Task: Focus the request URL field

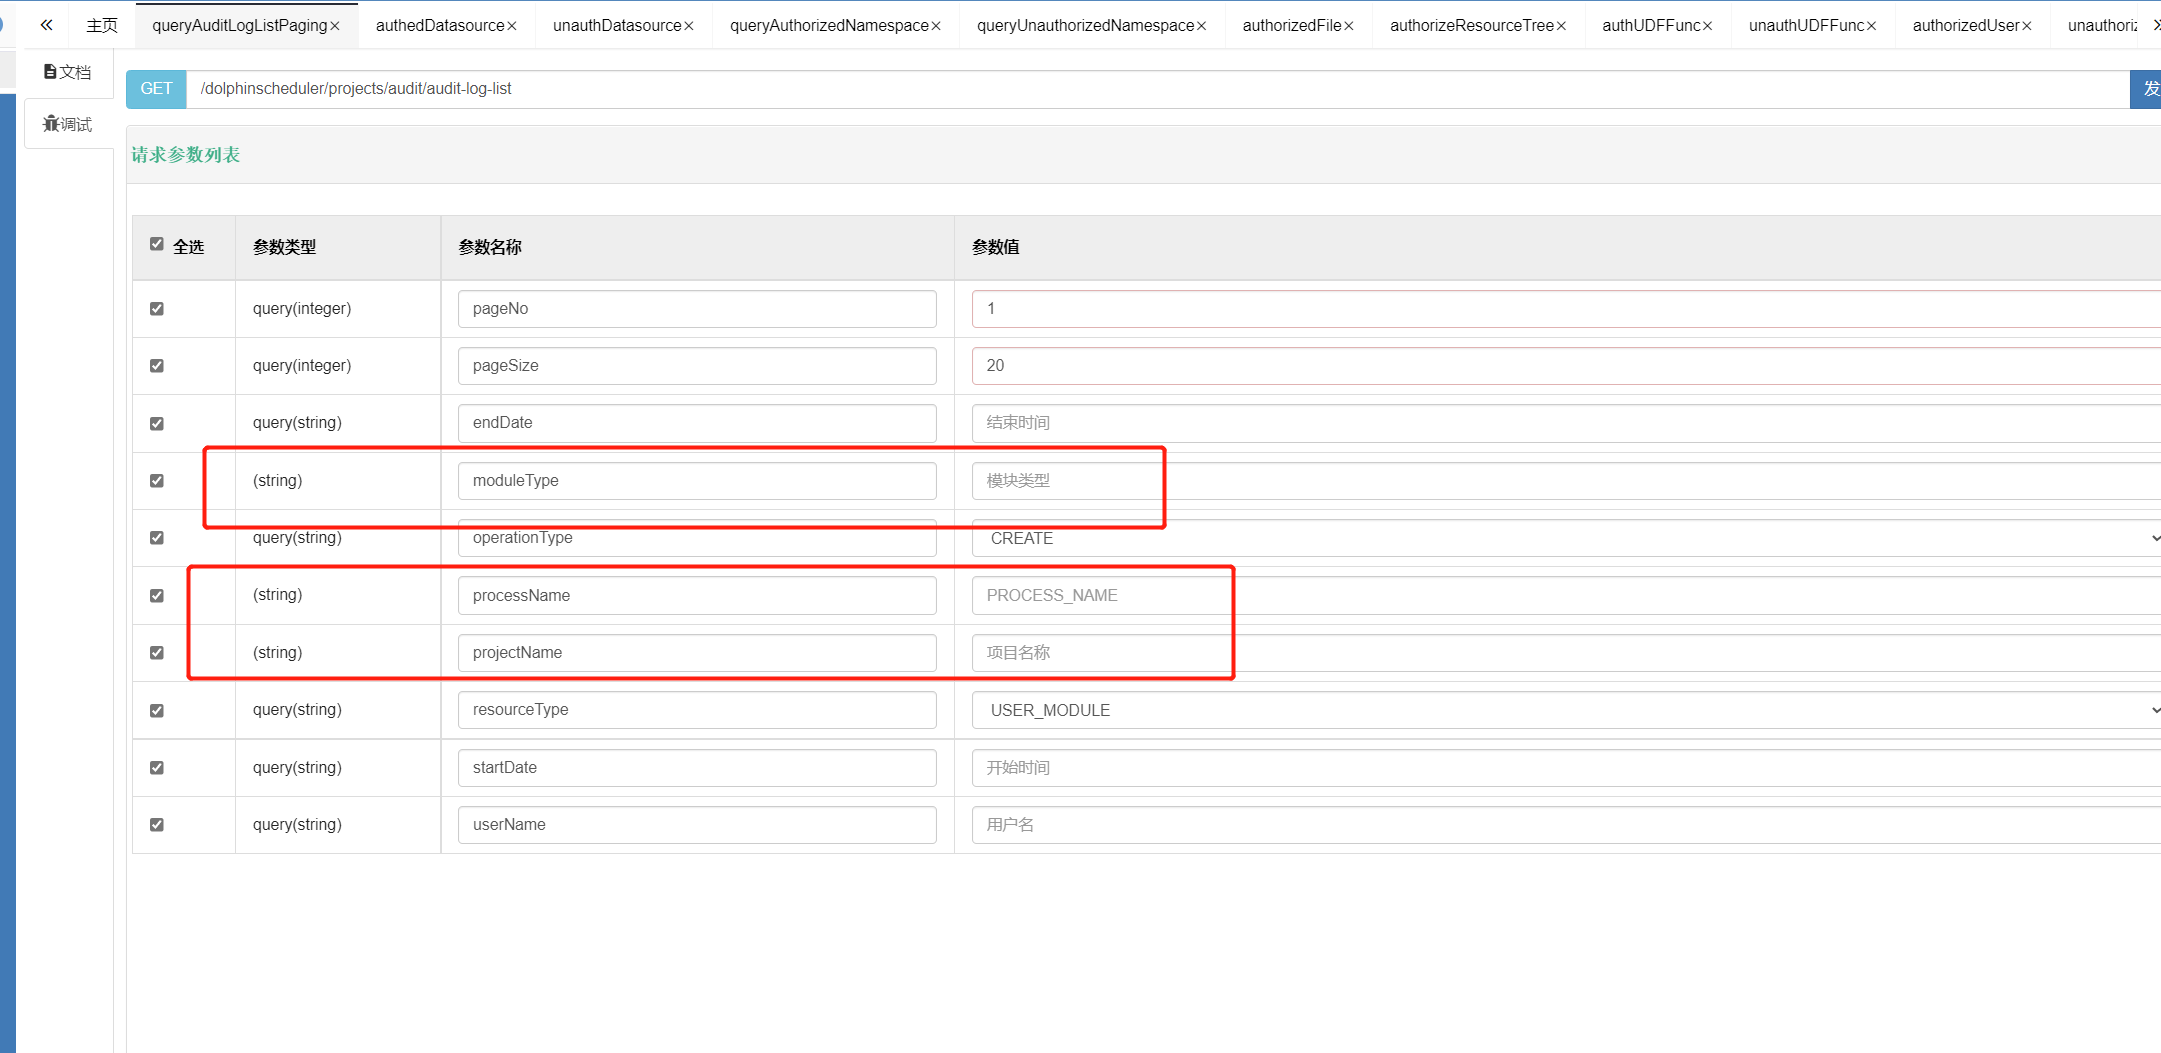Action: tap(1158, 89)
